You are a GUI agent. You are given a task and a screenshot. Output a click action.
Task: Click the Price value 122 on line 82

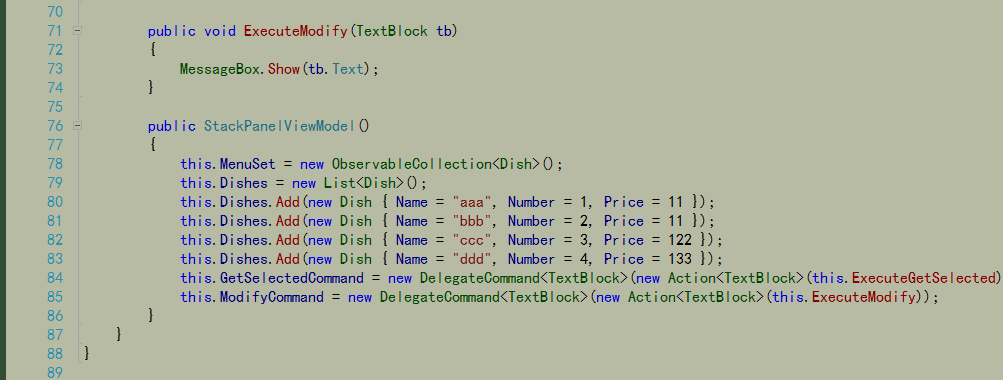pos(680,240)
